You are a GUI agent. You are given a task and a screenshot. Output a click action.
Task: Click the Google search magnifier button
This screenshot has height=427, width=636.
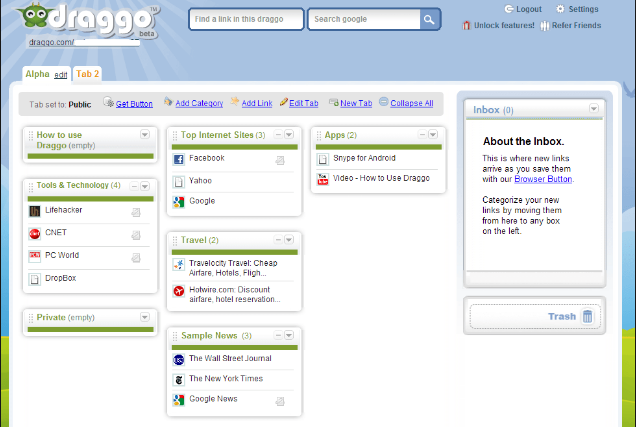click(429, 19)
